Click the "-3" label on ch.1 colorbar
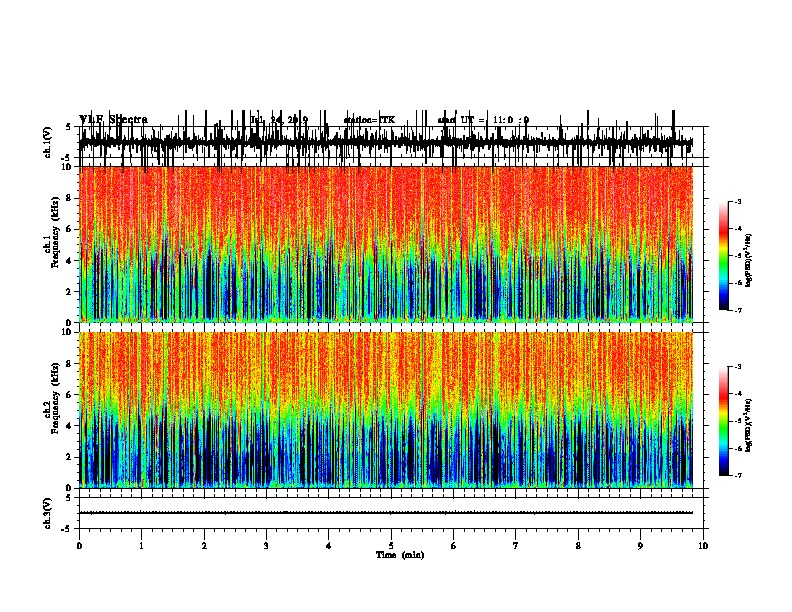 click(738, 201)
